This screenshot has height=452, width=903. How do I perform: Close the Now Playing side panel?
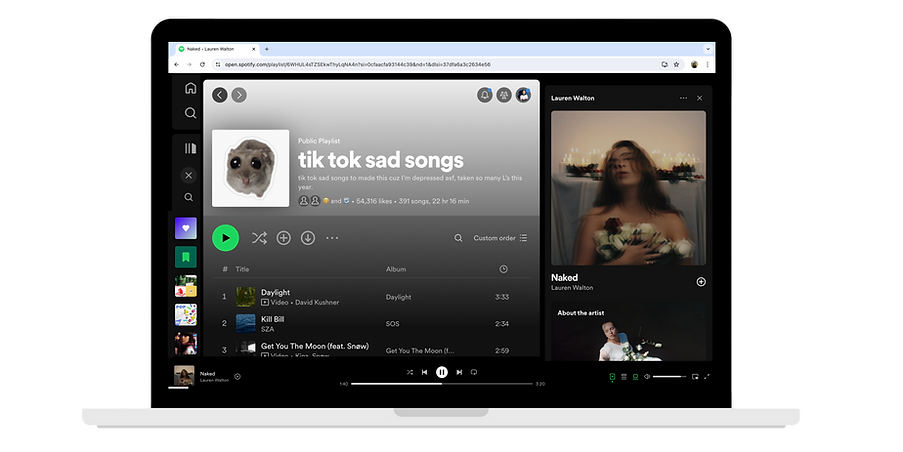click(699, 98)
